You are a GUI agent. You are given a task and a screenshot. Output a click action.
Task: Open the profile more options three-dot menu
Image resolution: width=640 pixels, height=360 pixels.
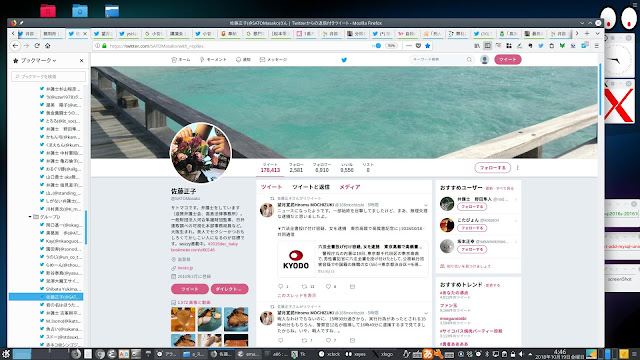click(x=518, y=168)
